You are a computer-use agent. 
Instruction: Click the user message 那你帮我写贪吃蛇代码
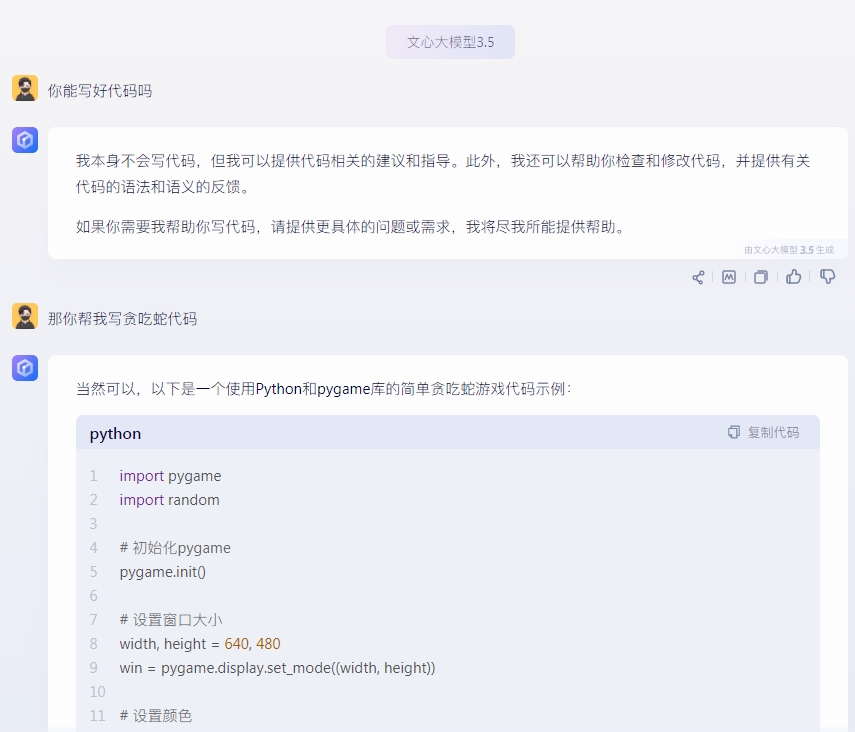[x=122, y=319]
